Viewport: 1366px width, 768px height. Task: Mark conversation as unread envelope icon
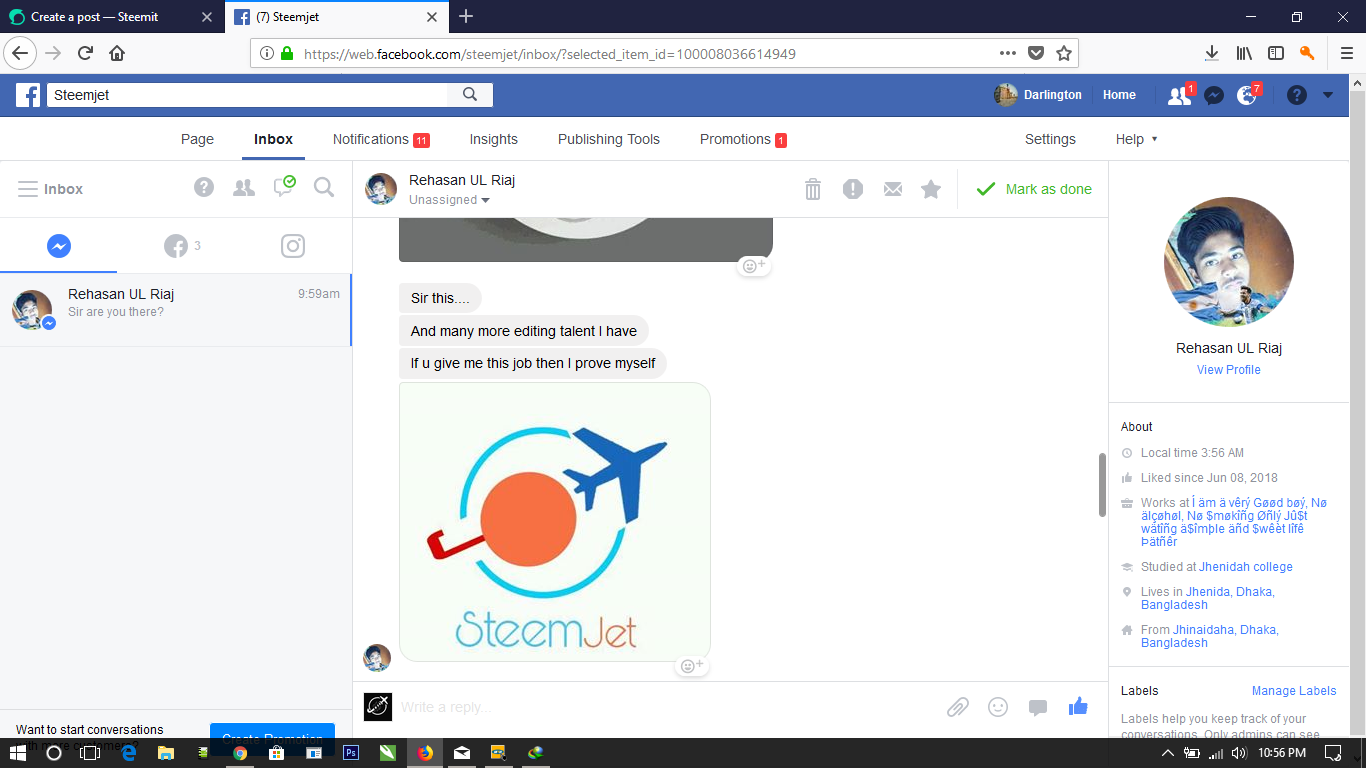[893, 189]
